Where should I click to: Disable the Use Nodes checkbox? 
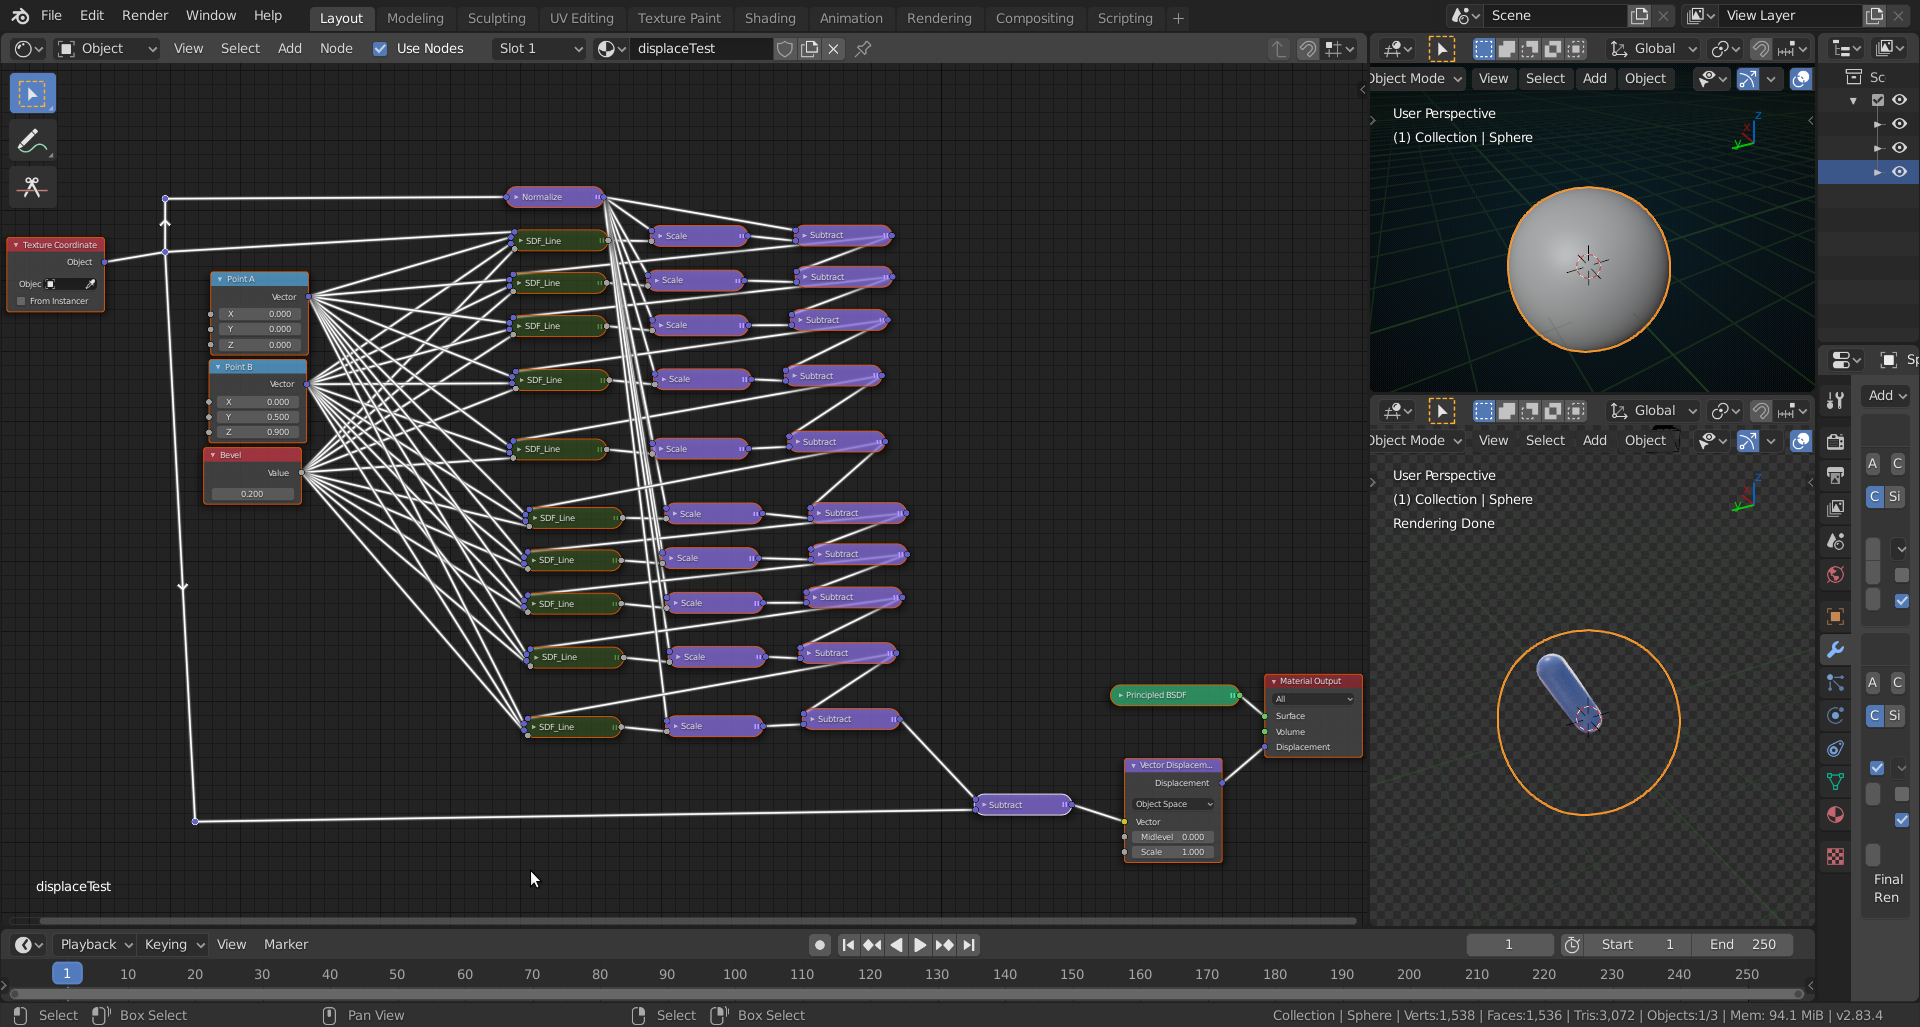(380, 48)
